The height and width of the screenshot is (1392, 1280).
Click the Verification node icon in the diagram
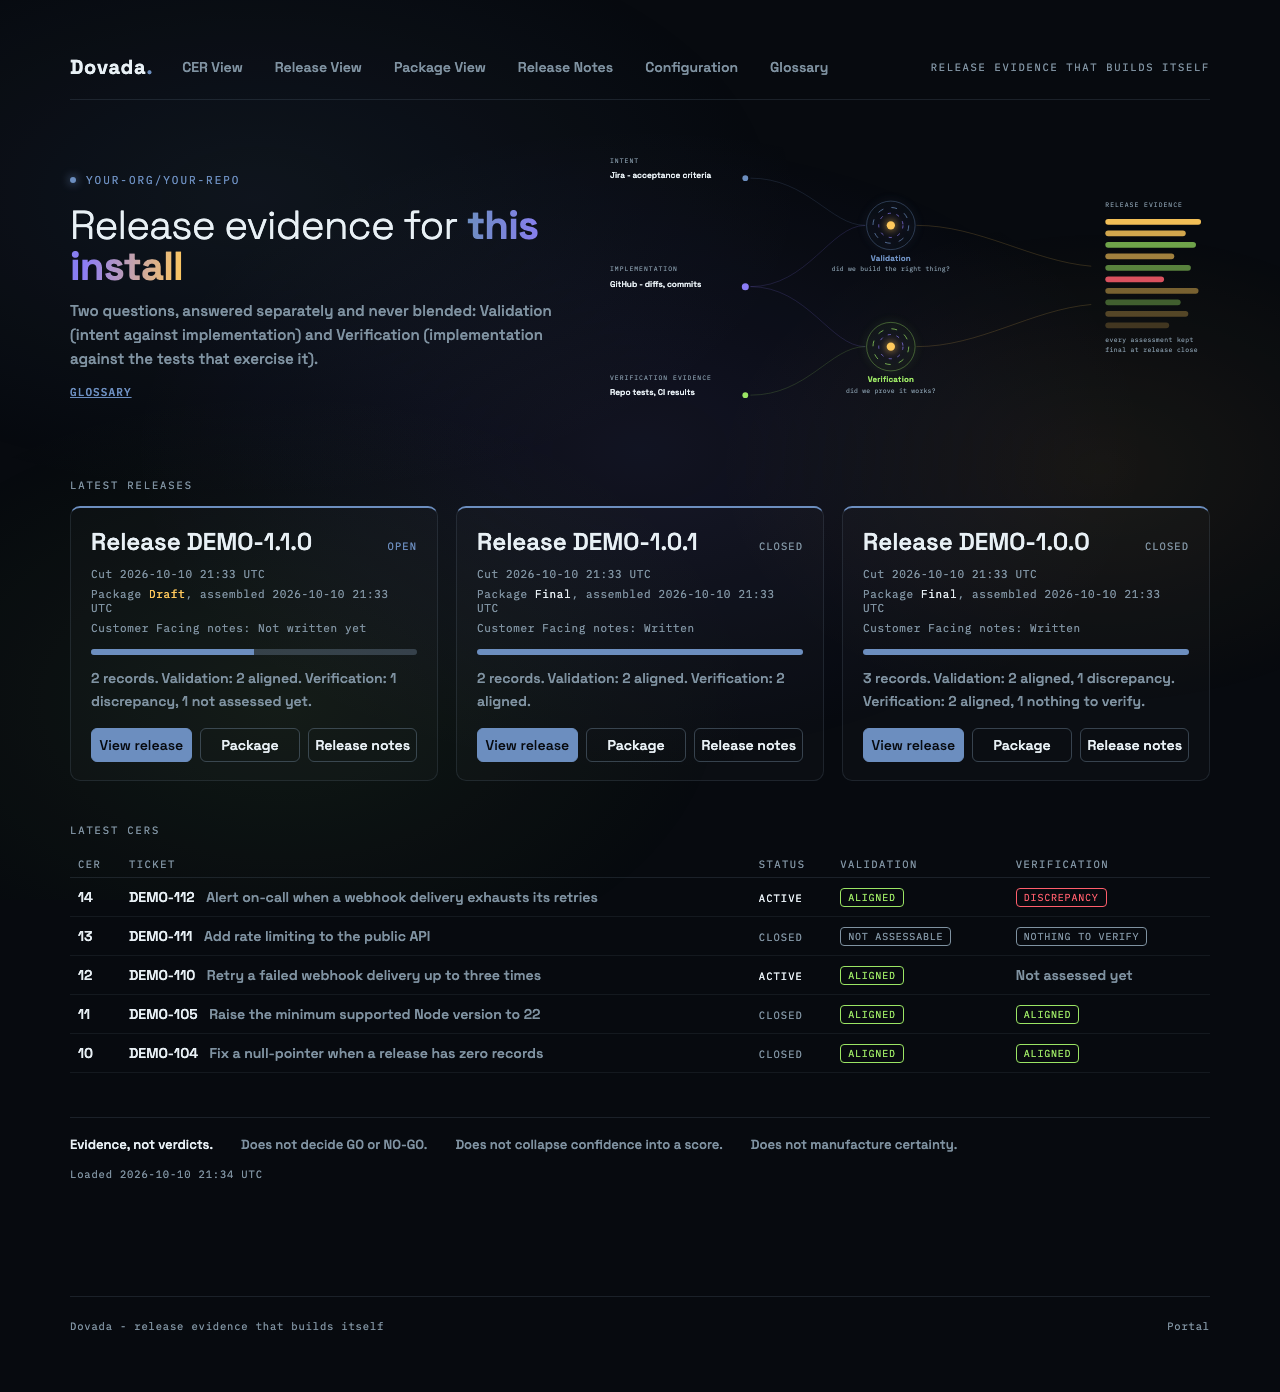[x=890, y=346]
